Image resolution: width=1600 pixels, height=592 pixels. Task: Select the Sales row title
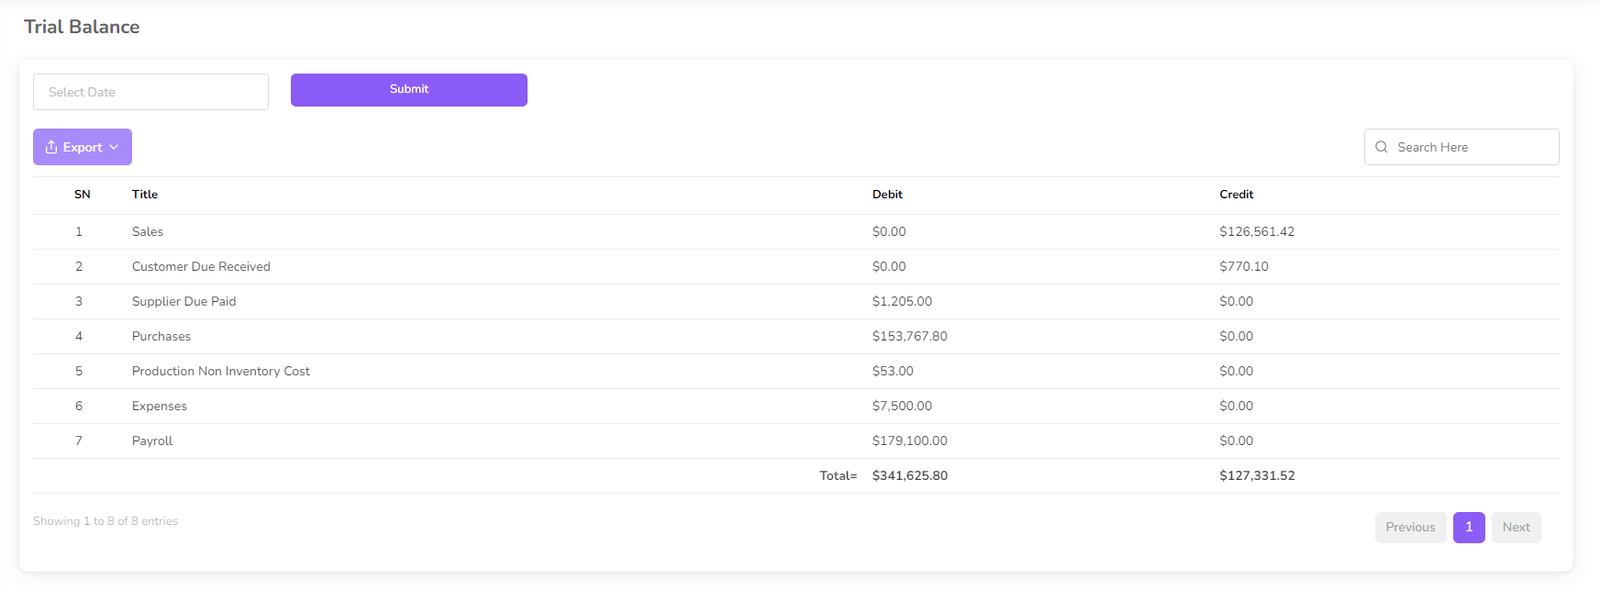pyautogui.click(x=148, y=232)
